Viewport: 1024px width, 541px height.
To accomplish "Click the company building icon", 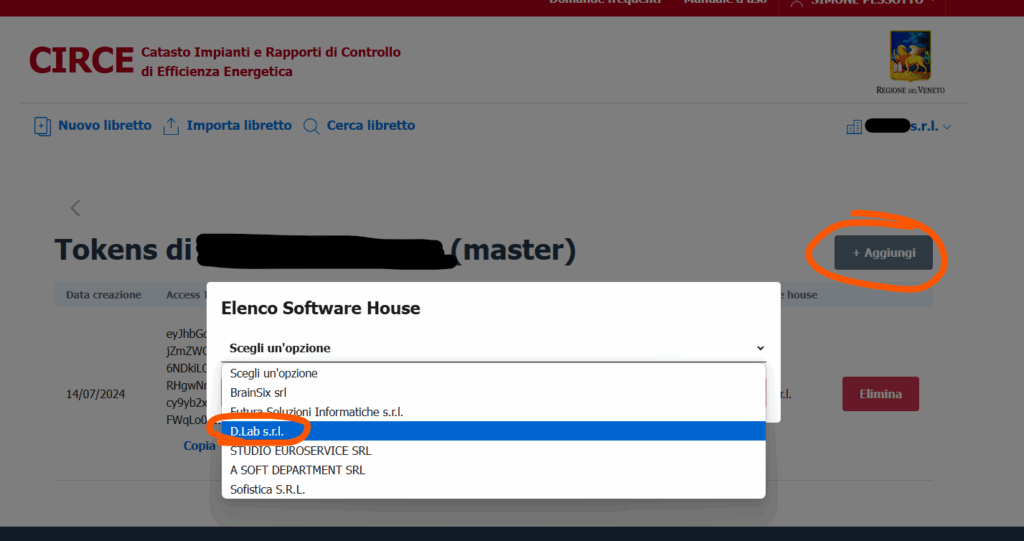I will (x=854, y=127).
